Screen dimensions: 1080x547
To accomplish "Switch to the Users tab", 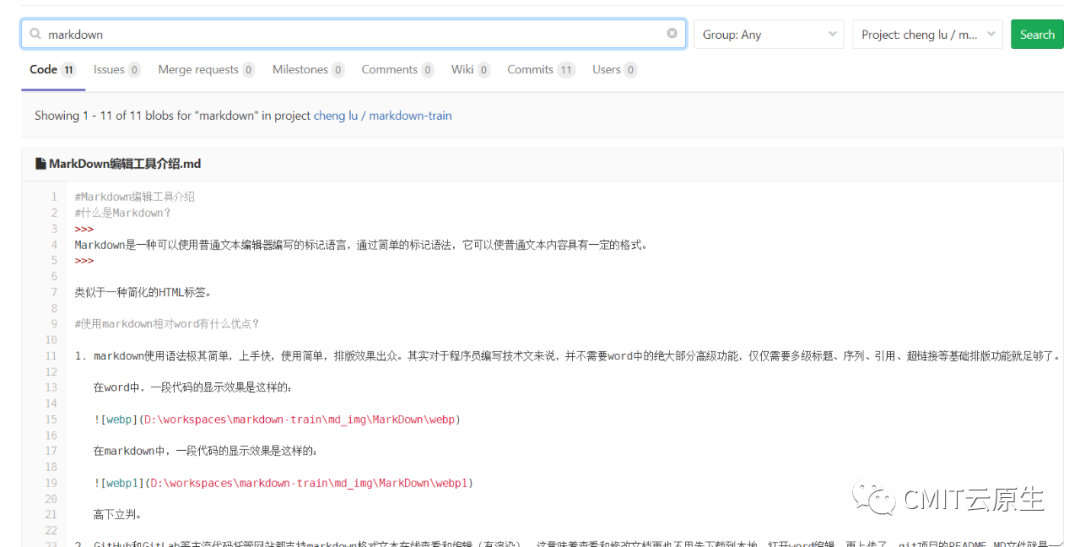I will pyautogui.click(x=614, y=70).
